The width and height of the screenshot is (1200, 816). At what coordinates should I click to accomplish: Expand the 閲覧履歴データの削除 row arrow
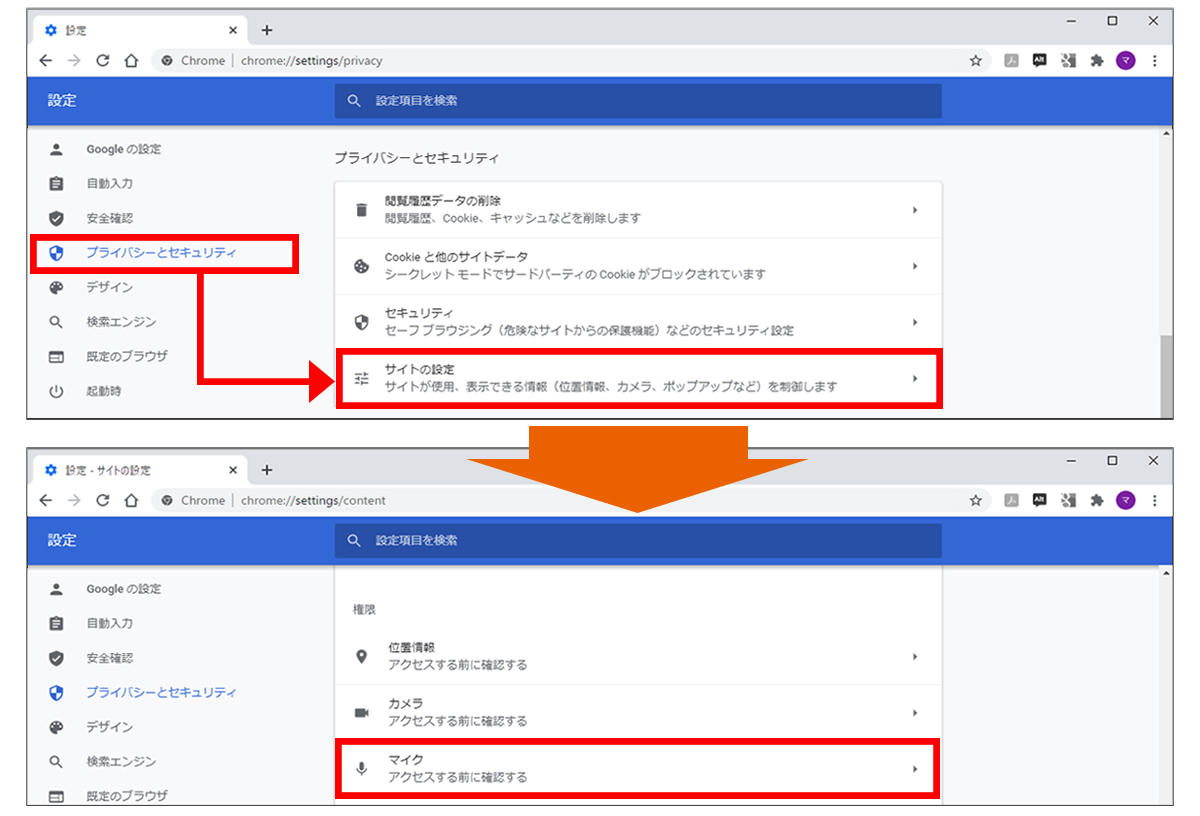[x=914, y=210]
